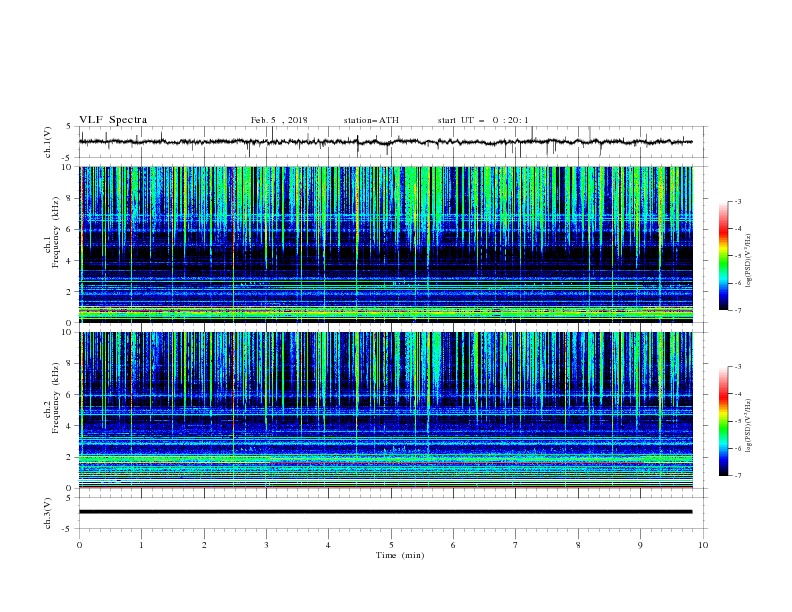Click the ch.2 colorbar 'log(PSD)(V²/Hz)' label
Image resolution: width=792 pixels, height=612 pixels.
point(748,425)
